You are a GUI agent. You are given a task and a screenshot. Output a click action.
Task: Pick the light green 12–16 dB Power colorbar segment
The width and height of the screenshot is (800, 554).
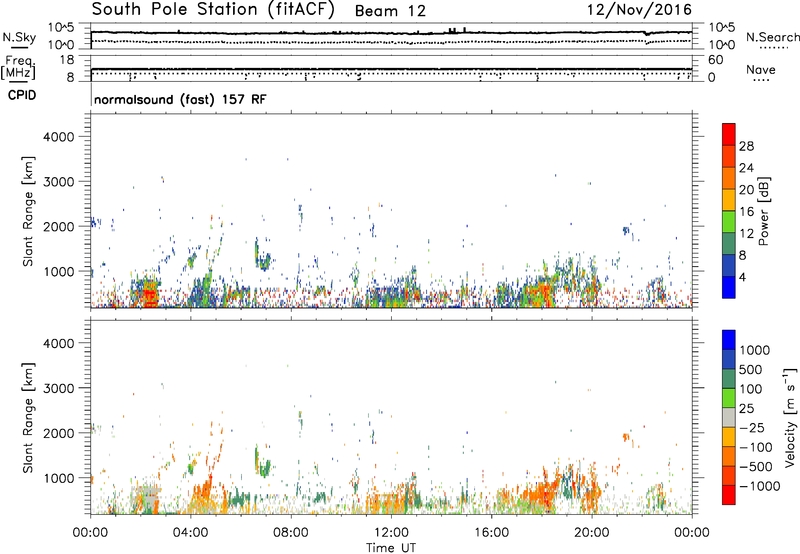pyautogui.click(x=729, y=222)
